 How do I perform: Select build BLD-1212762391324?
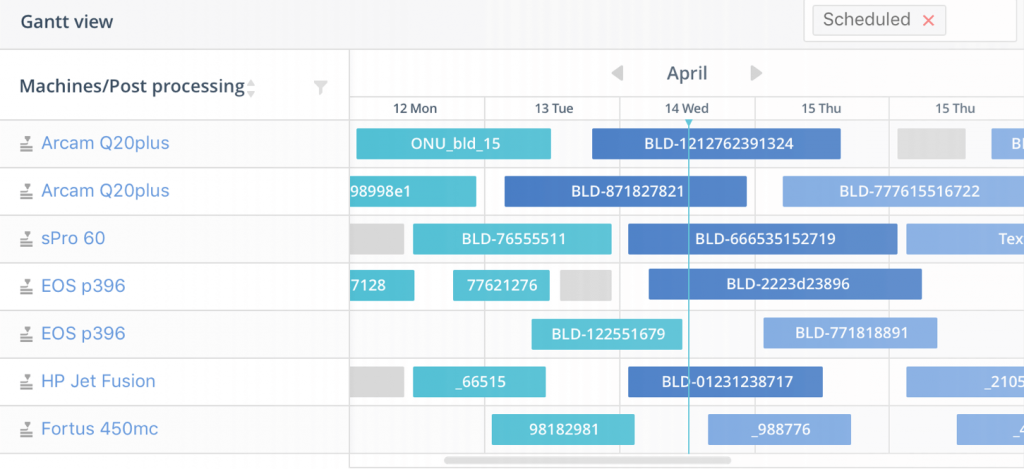coord(716,144)
